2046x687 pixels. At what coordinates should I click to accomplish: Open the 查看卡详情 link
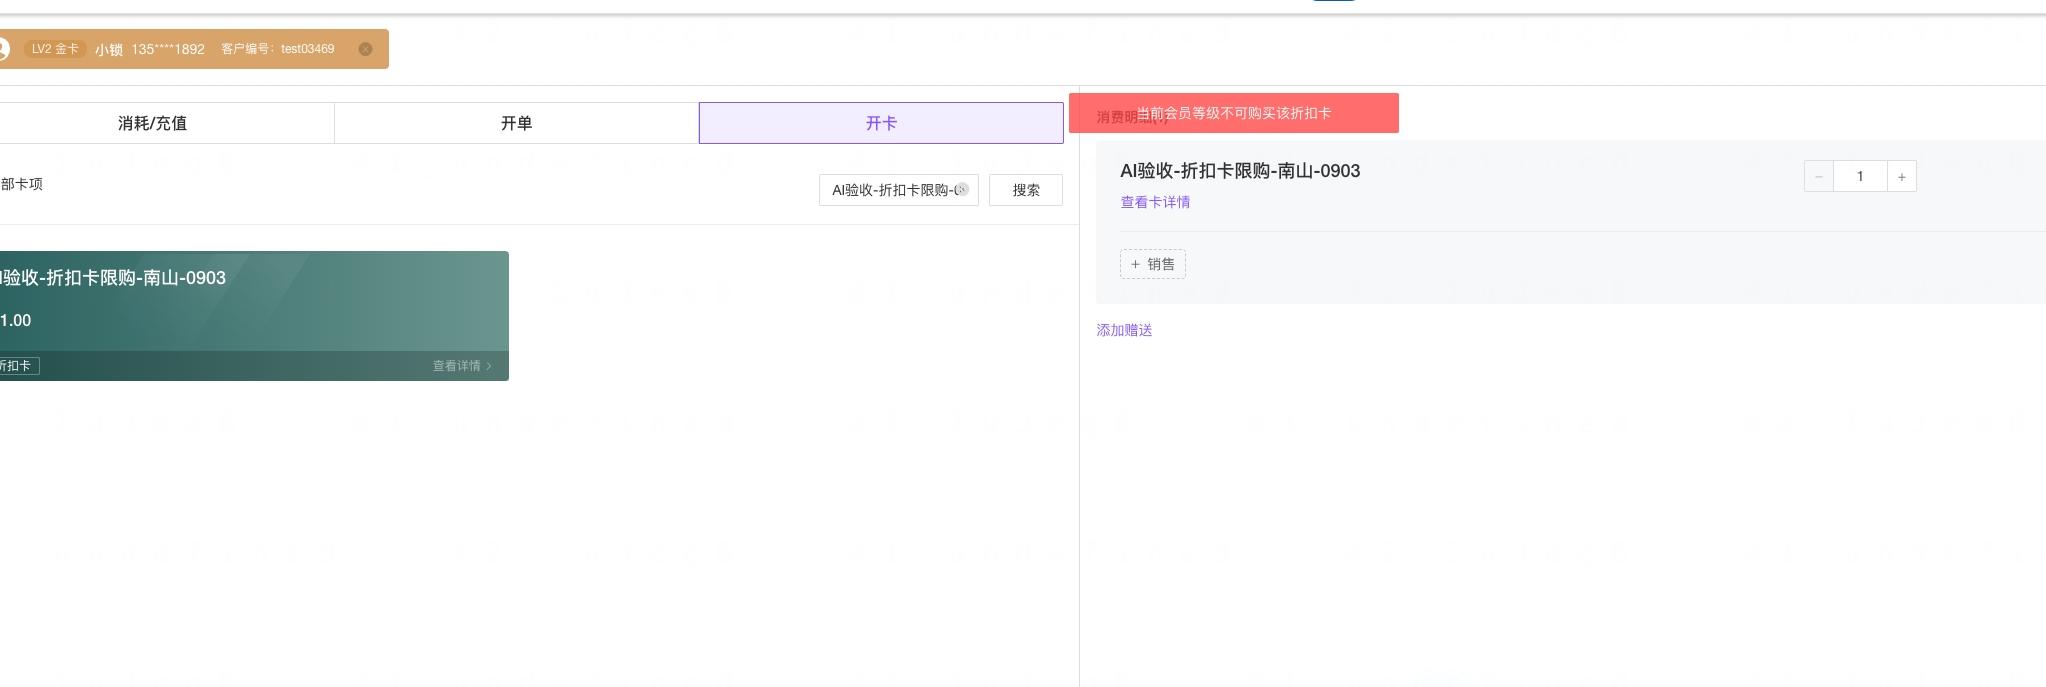tap(1155, 202)
